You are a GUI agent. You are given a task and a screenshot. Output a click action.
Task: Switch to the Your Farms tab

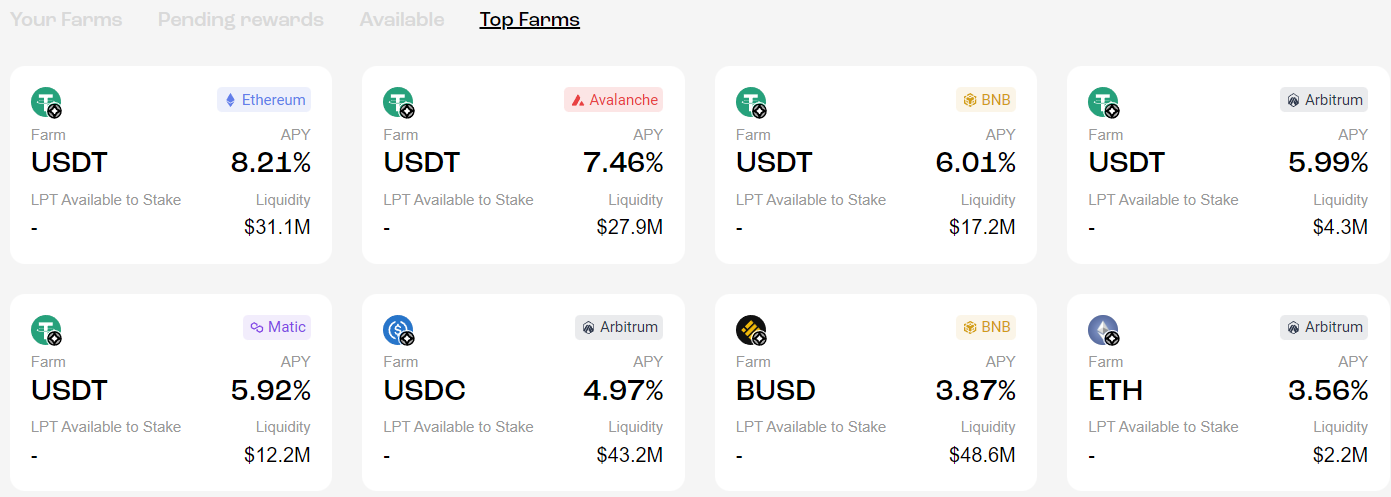(66, 20)
